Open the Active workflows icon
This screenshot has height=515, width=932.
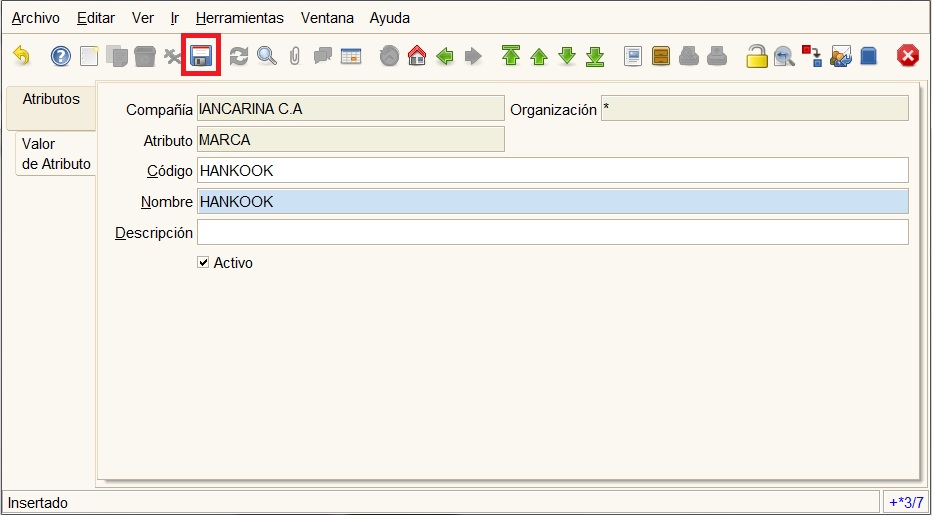812,56
